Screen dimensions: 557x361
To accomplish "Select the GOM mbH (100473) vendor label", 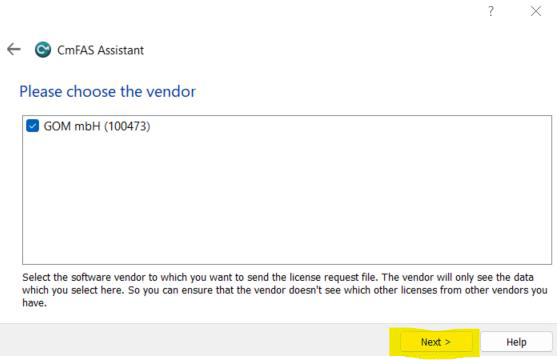I will pos(97,126).
